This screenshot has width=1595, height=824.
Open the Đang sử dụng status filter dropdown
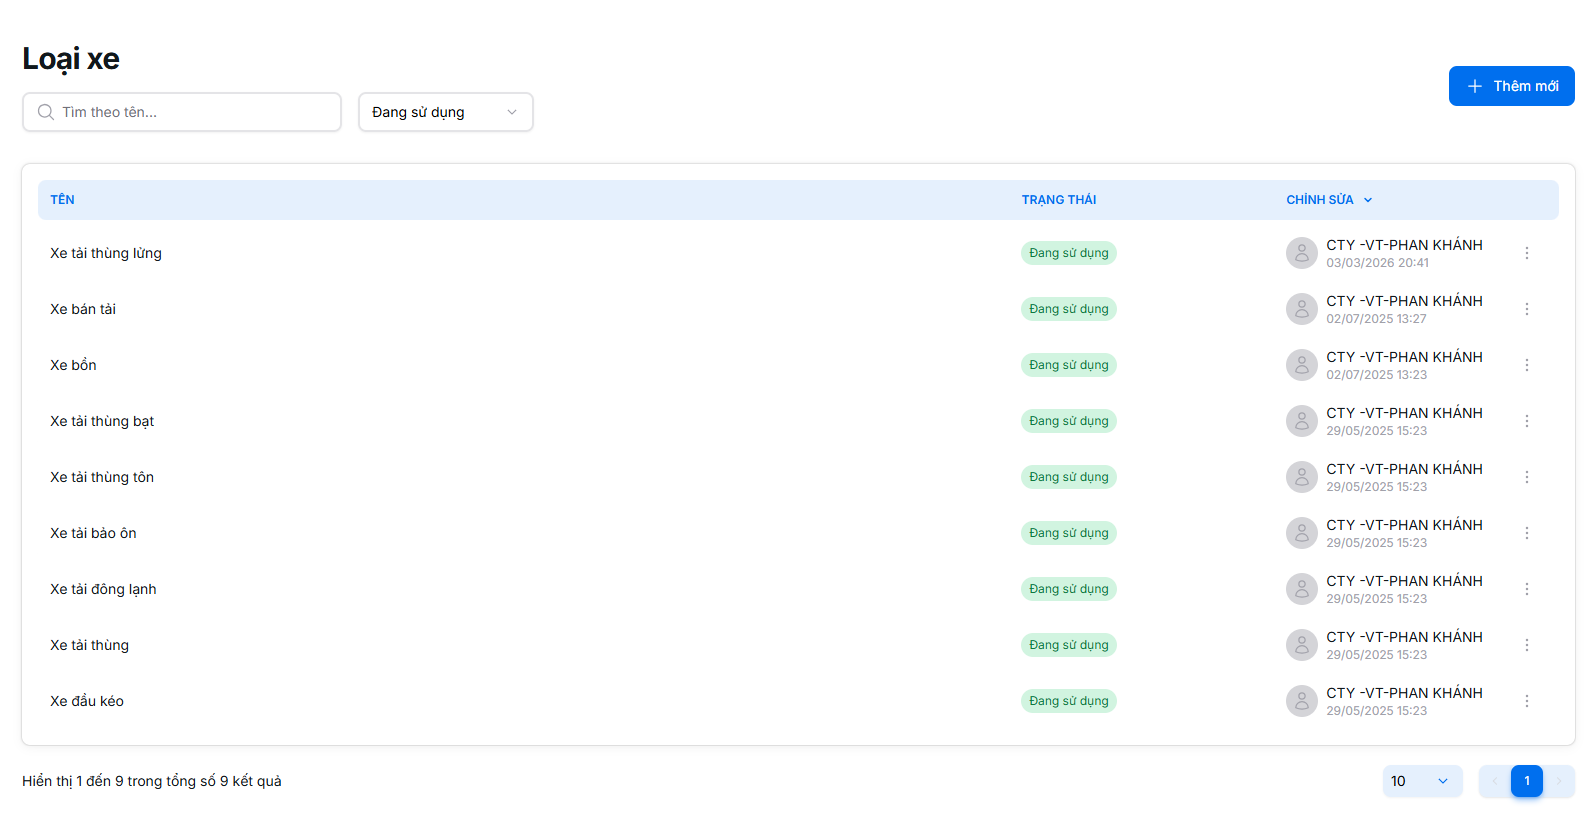(445, 112)
